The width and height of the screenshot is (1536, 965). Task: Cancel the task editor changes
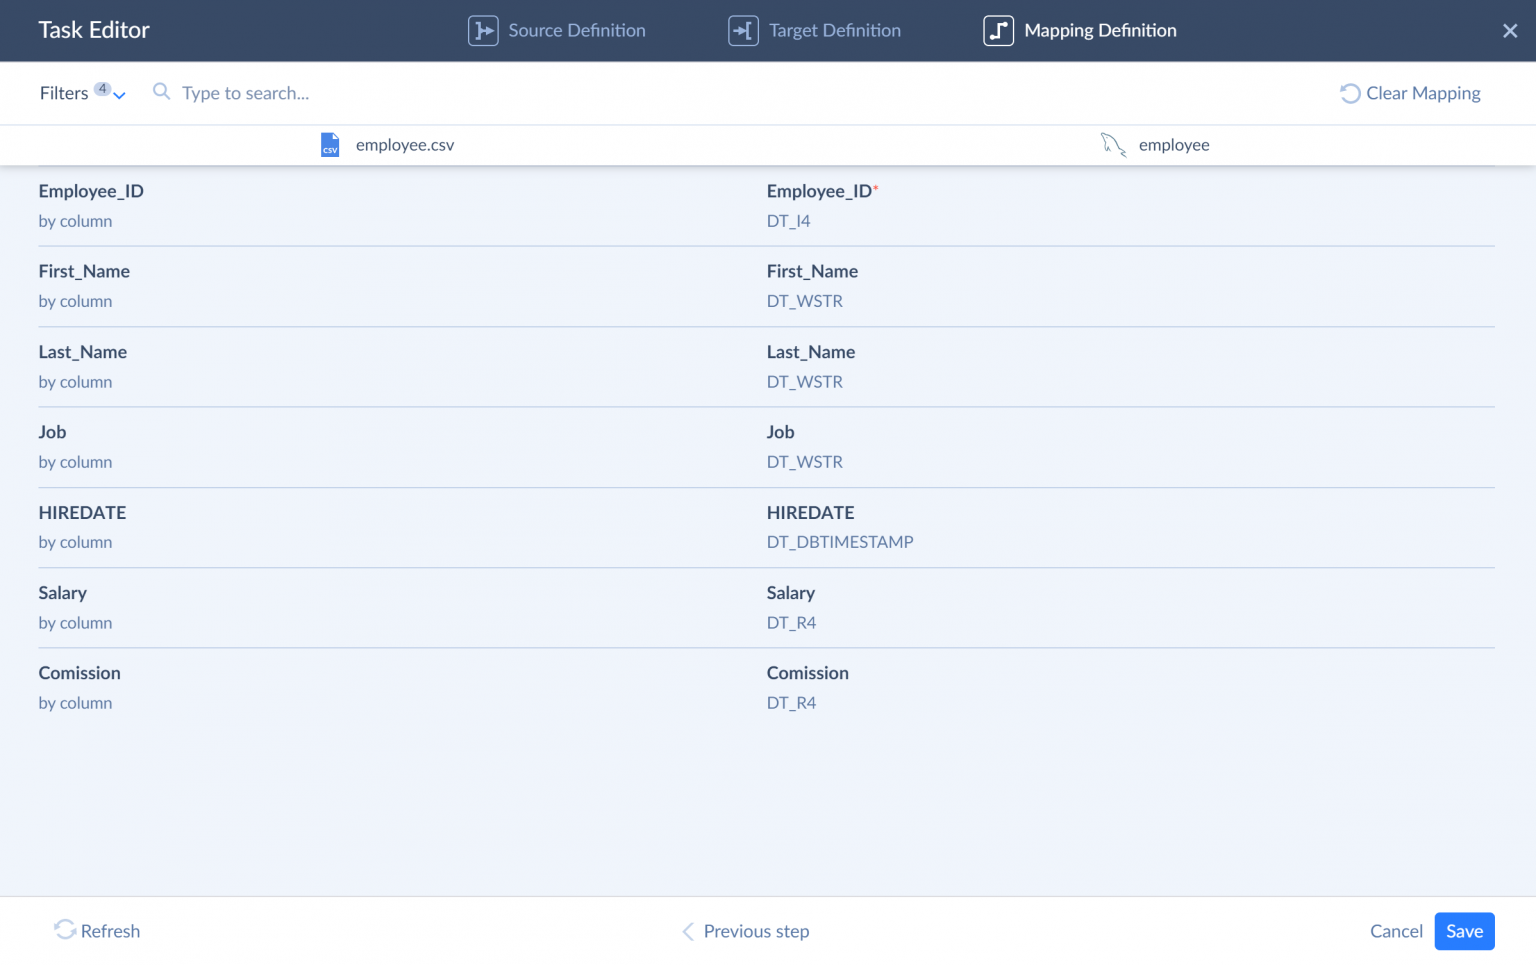pyautogui.click(x=1395, y=931)
